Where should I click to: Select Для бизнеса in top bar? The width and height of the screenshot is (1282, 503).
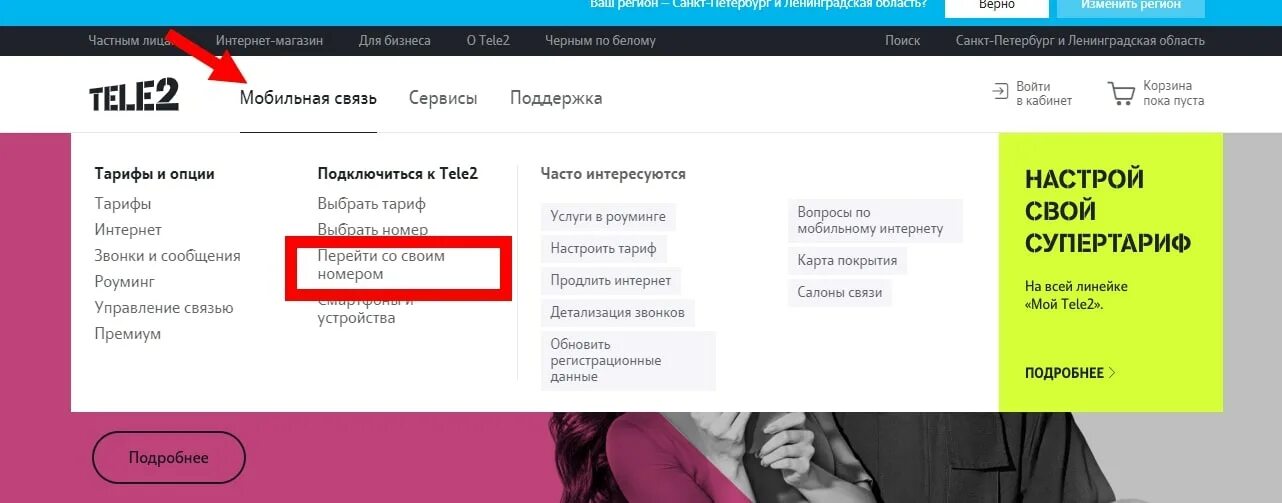[395, 41]
